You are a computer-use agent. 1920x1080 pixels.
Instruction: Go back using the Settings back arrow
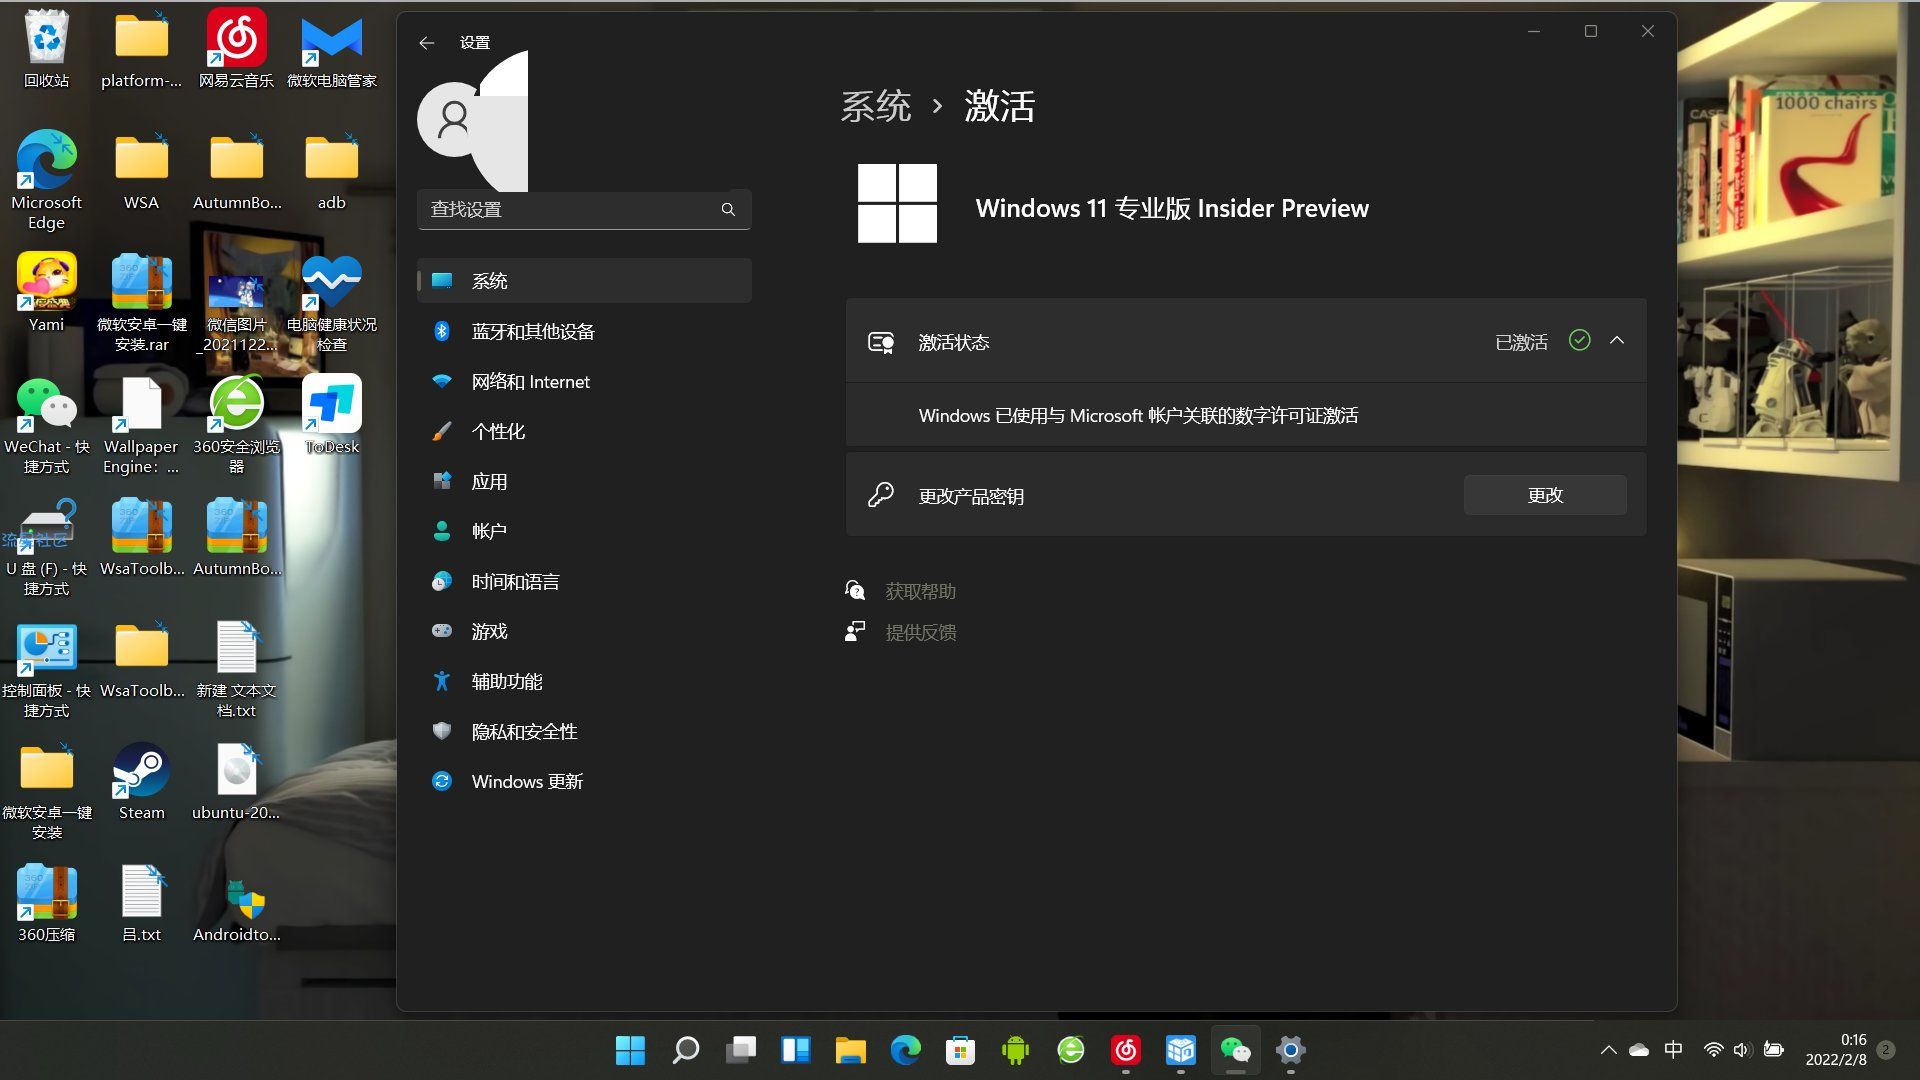(x=427, y=43)
